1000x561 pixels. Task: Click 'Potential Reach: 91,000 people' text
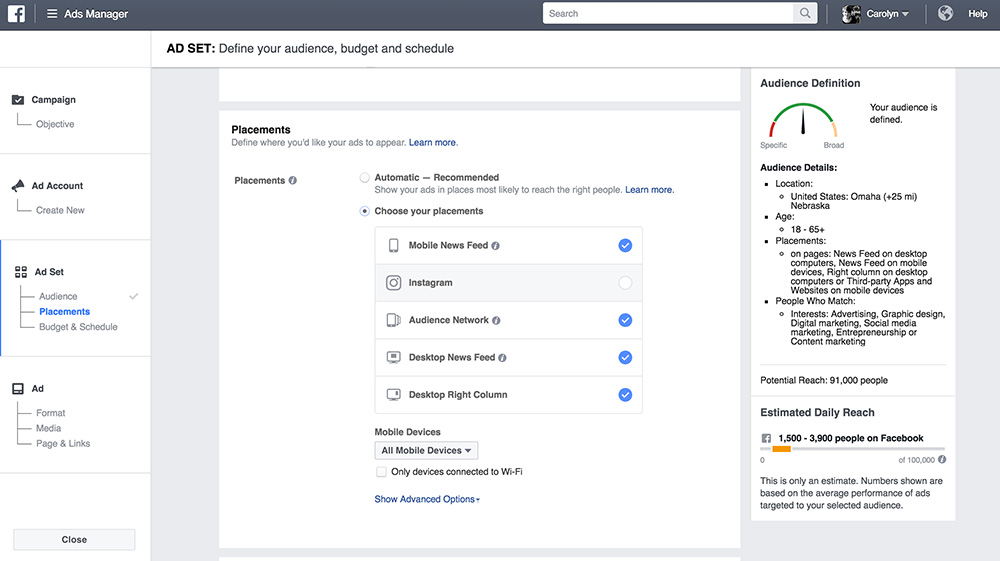pos(824,380)
